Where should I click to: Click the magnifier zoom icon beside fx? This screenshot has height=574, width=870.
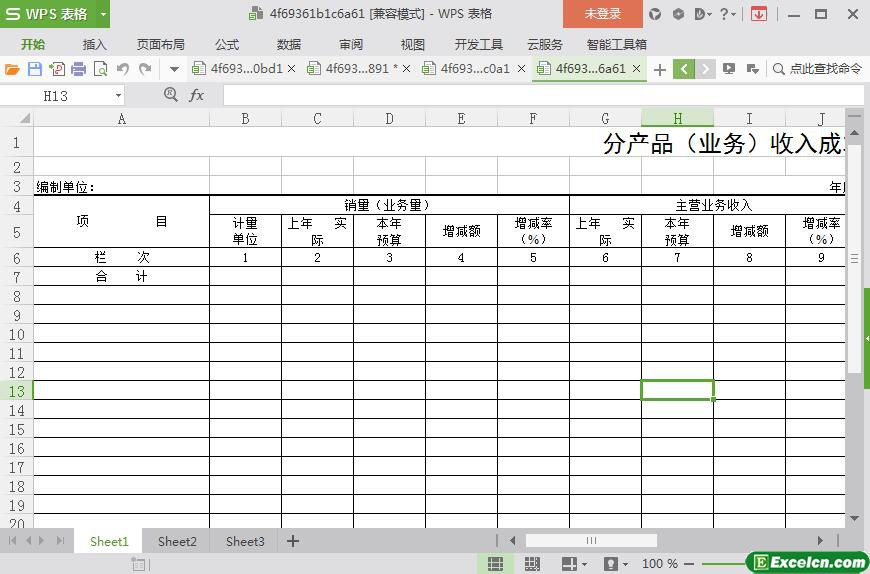(x=170, y=95)
